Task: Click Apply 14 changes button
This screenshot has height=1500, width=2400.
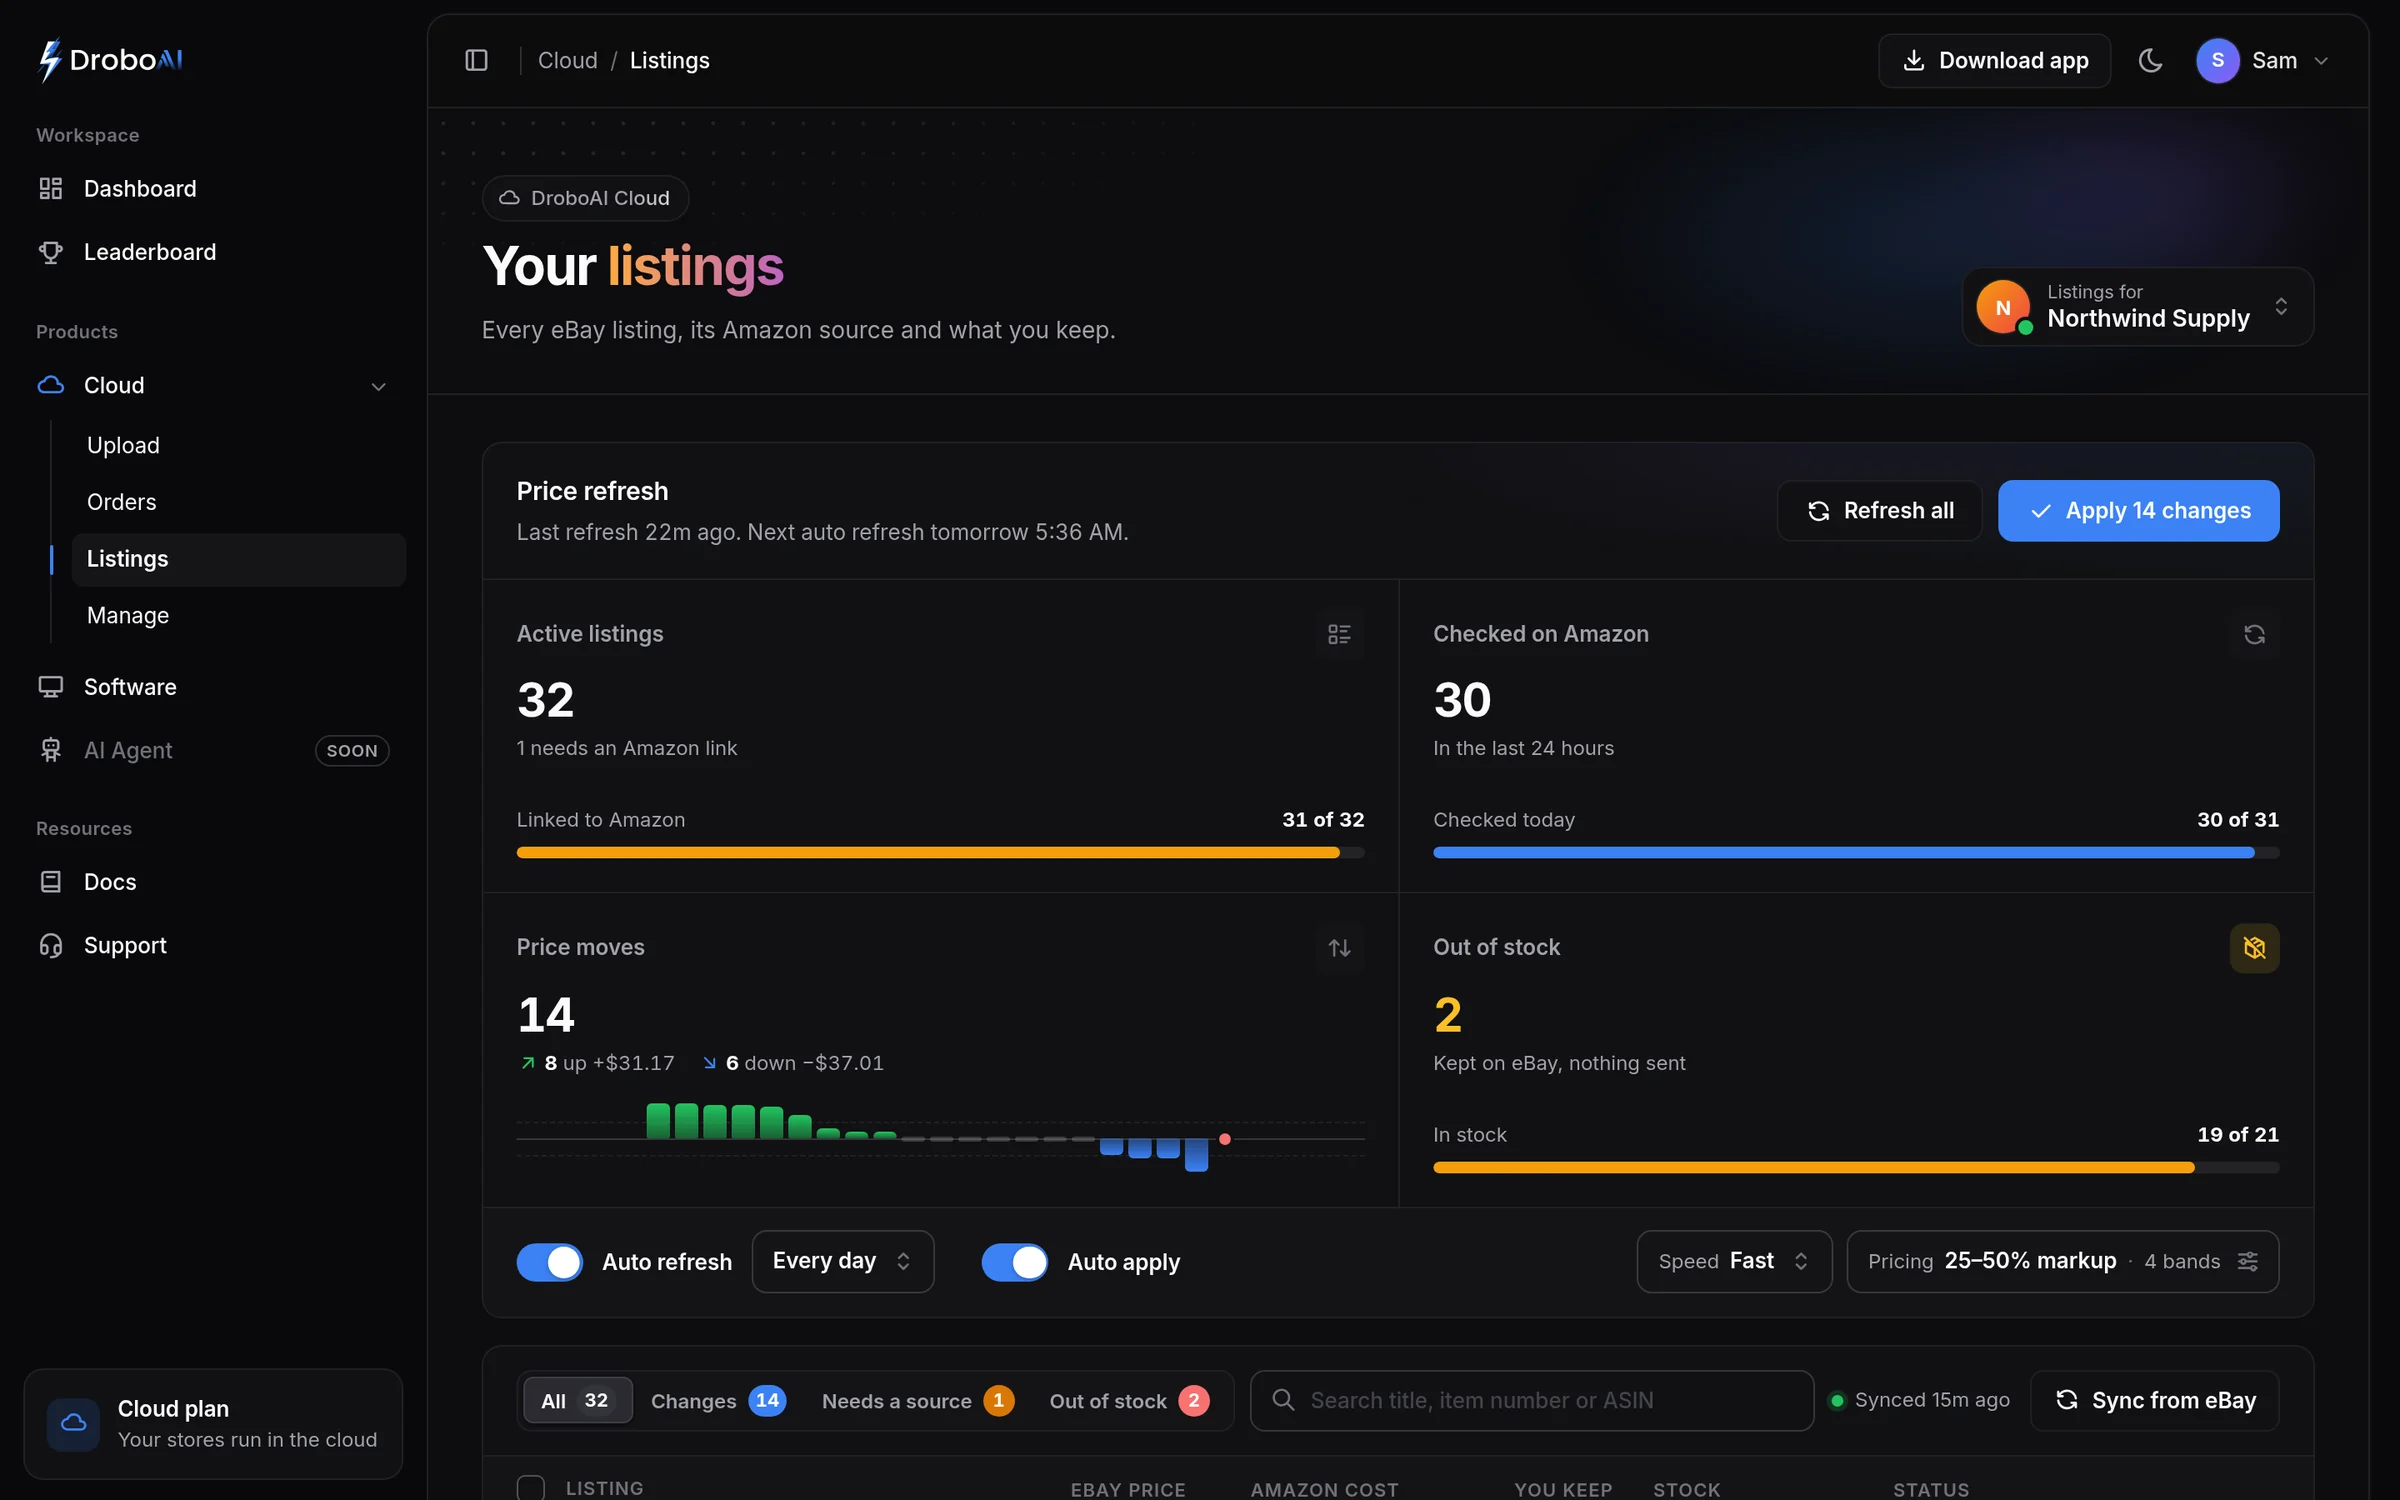Action: (2138, 511)
